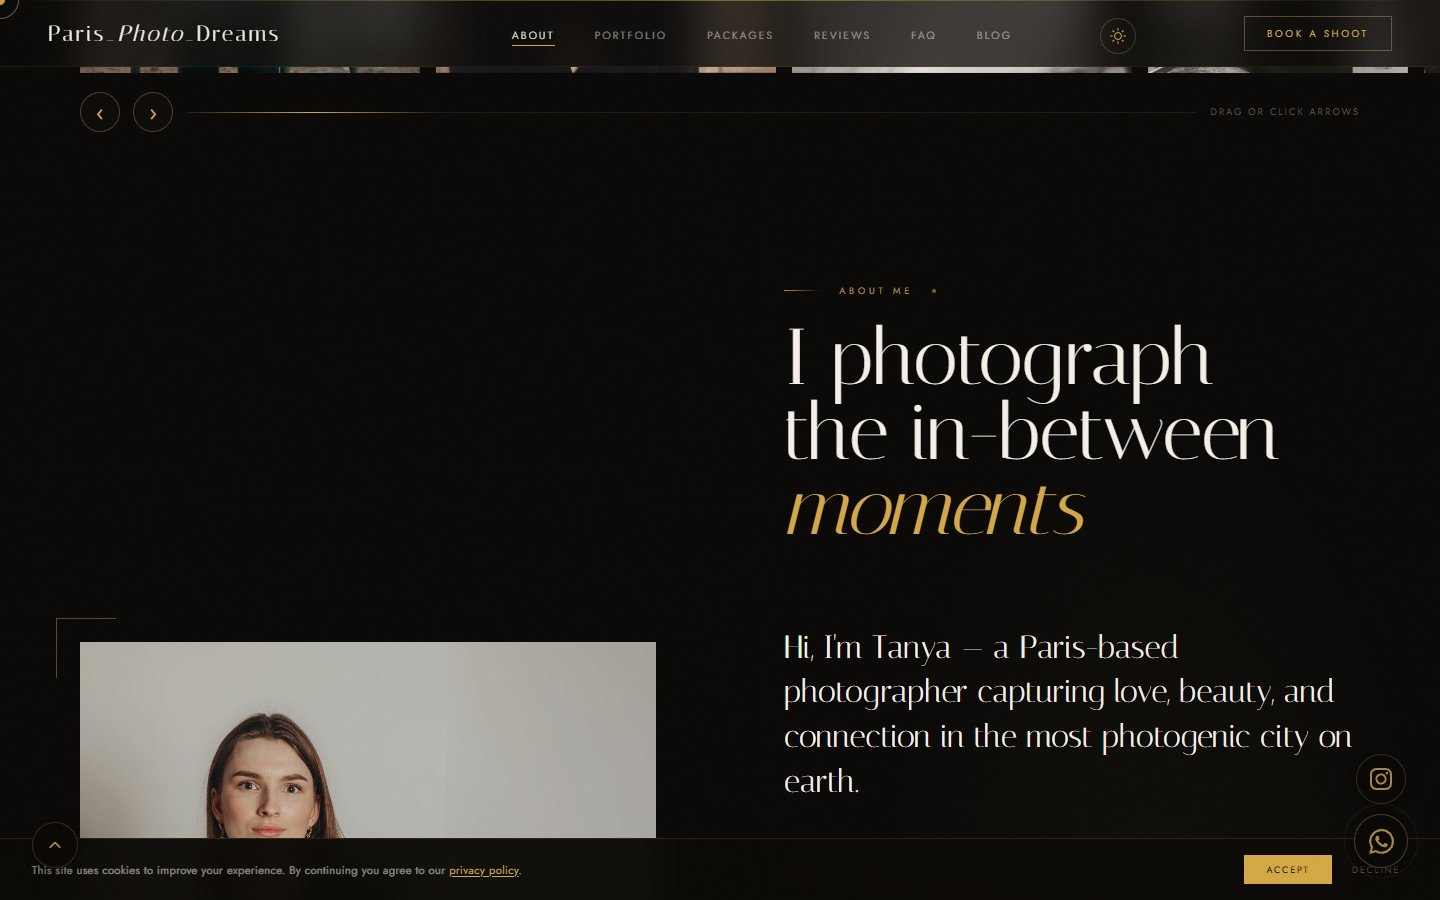Go to the Packages page
This screenshot has width=1440, height=900.
740,35
